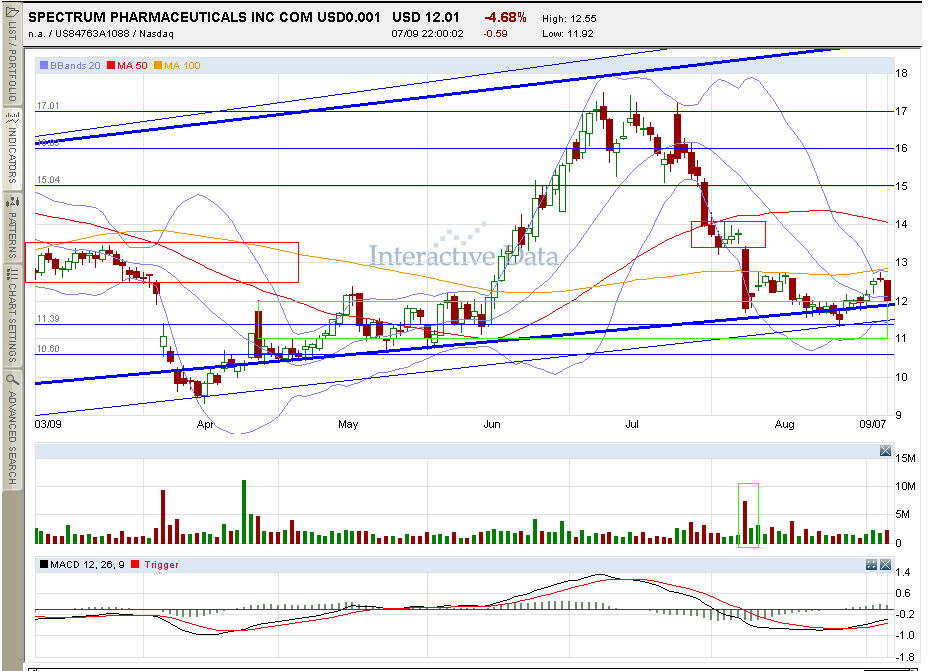
Task: Select the highlighted volume spike bar
Action: [746, 522]
